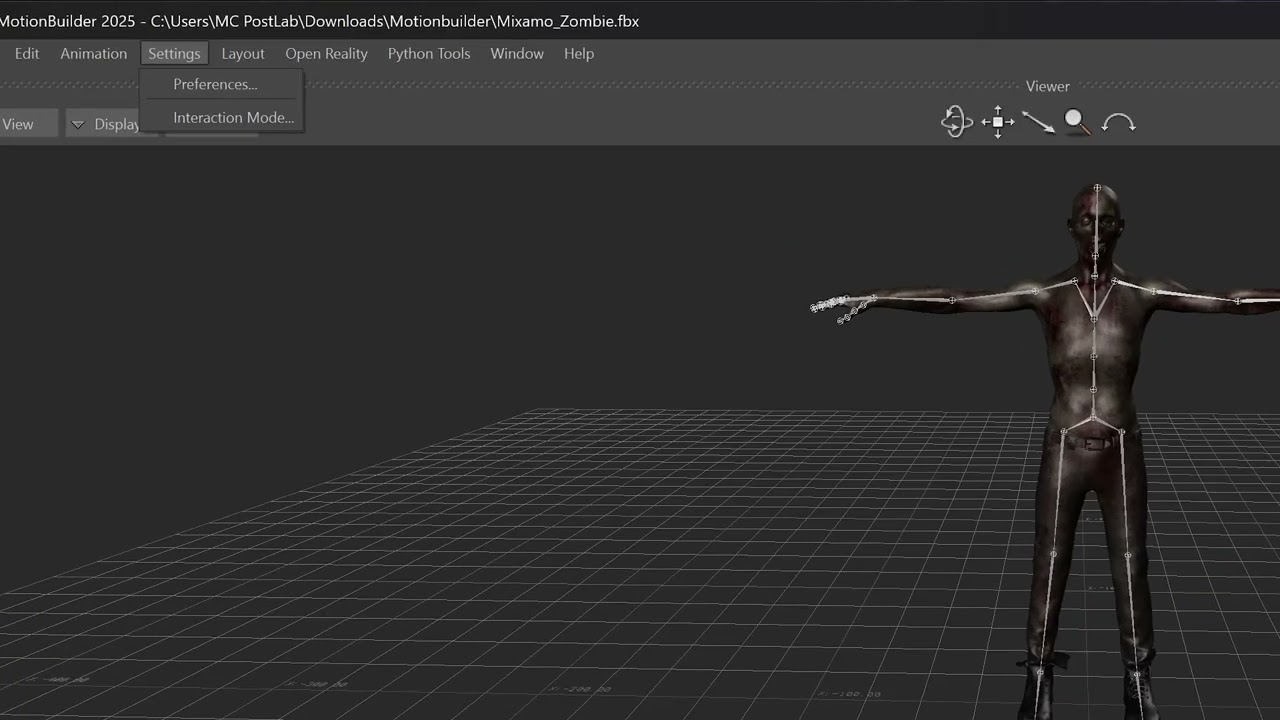
Task: Close the open Settings menu
Action: pyautogui.click(x=174, y=54)
